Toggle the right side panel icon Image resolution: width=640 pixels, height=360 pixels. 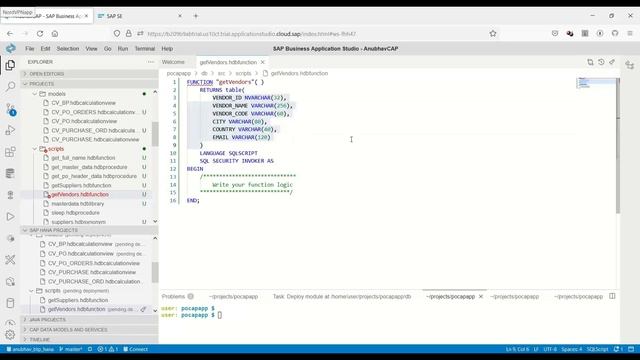(630, 65)
